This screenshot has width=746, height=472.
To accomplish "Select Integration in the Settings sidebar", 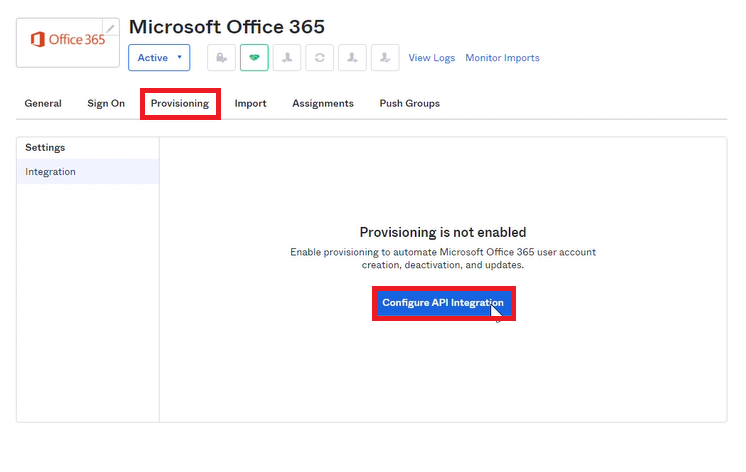I will (88, 171).
